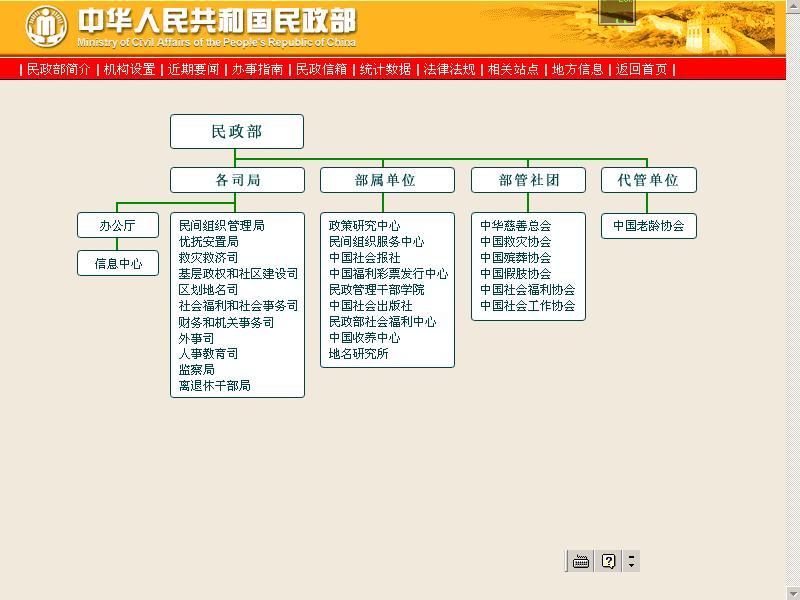This screenshot has height=600, width=800.
Task: Click the 监察局 link
Action: tap(196, 370)
